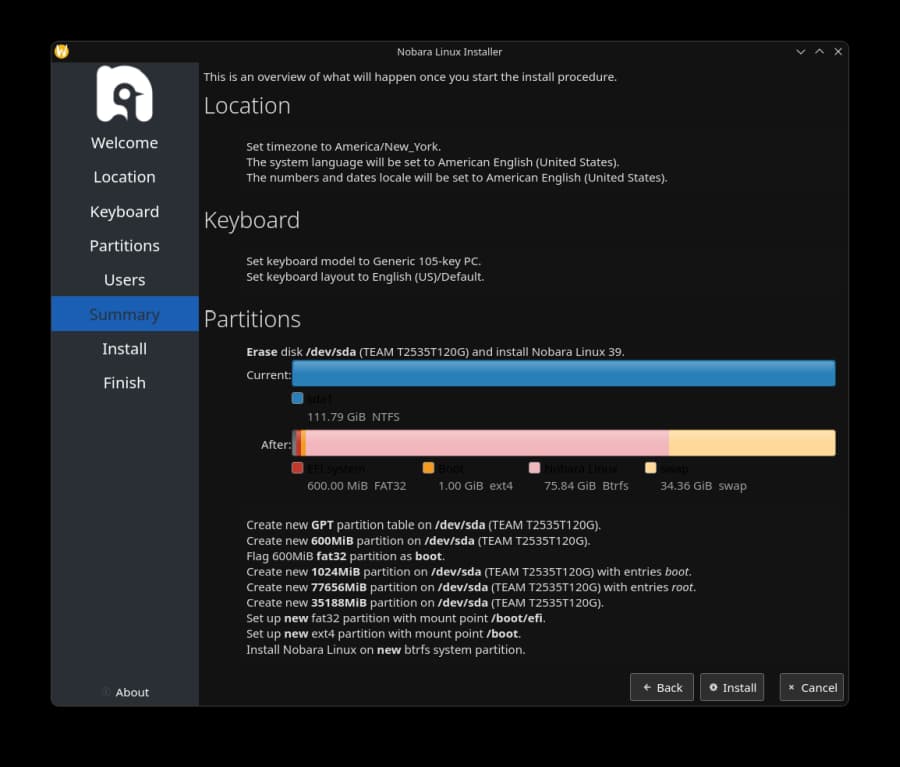This screenshot has width=900, height=767.
Task: Click the "34.36 GiB swap" size text
Action: 704,486
